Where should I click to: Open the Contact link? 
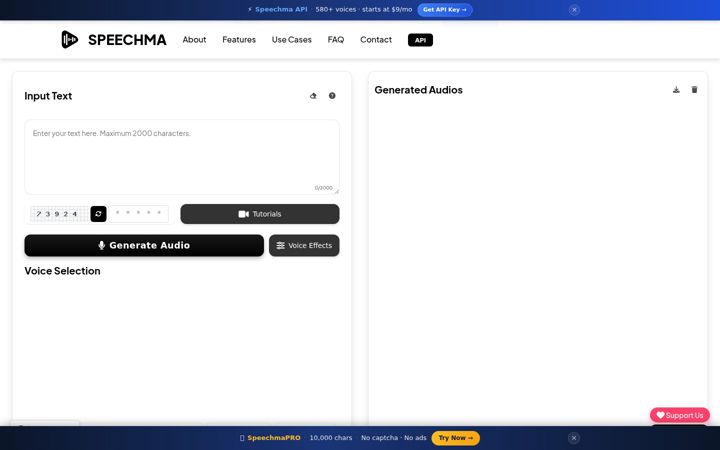coord(376,39)
